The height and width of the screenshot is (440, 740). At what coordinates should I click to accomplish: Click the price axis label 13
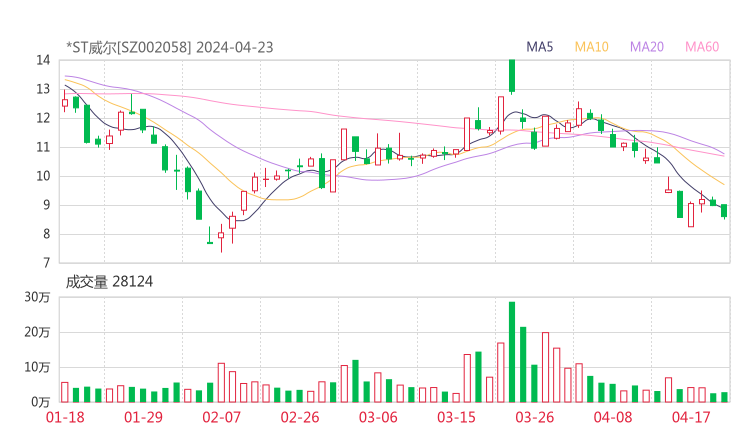pos(43,89)
